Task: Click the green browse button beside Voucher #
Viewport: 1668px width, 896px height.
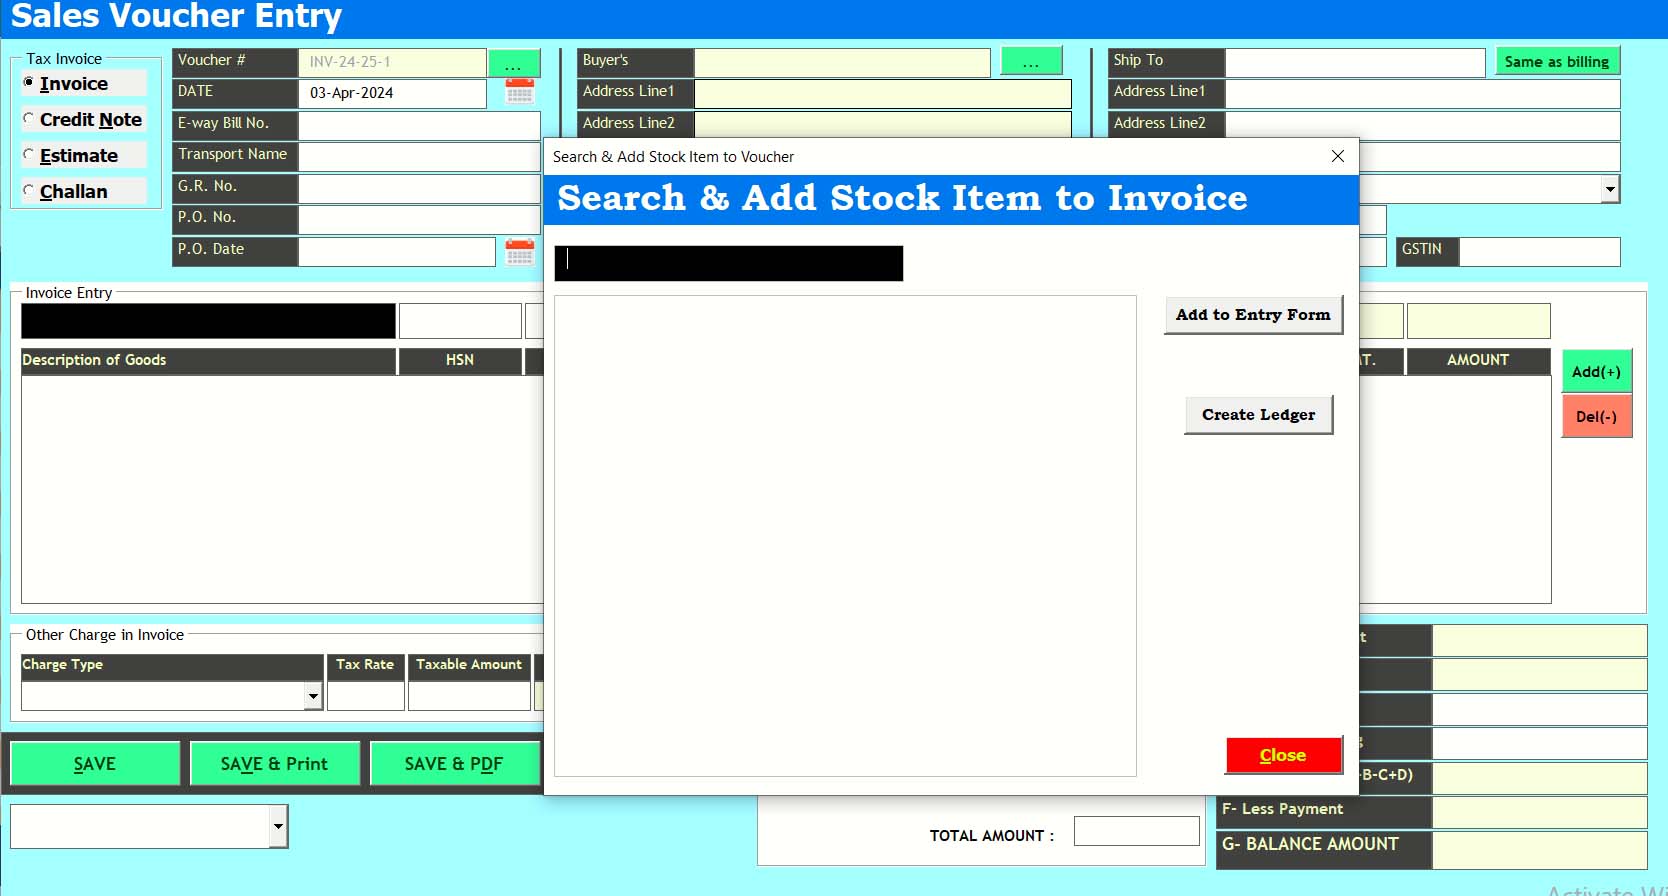Action: tap(514, 63)
